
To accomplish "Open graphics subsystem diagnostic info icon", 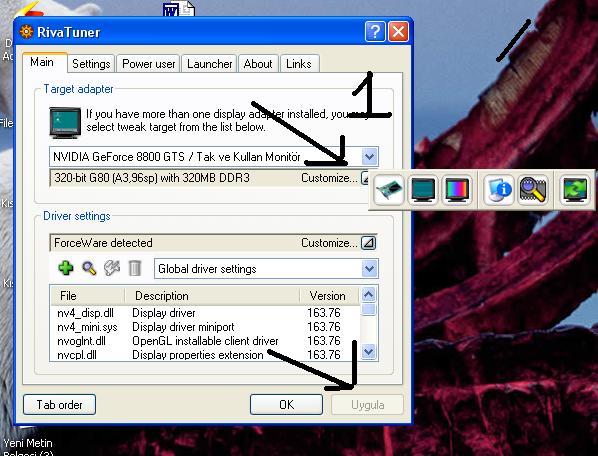I will click(x=498, y=189).
